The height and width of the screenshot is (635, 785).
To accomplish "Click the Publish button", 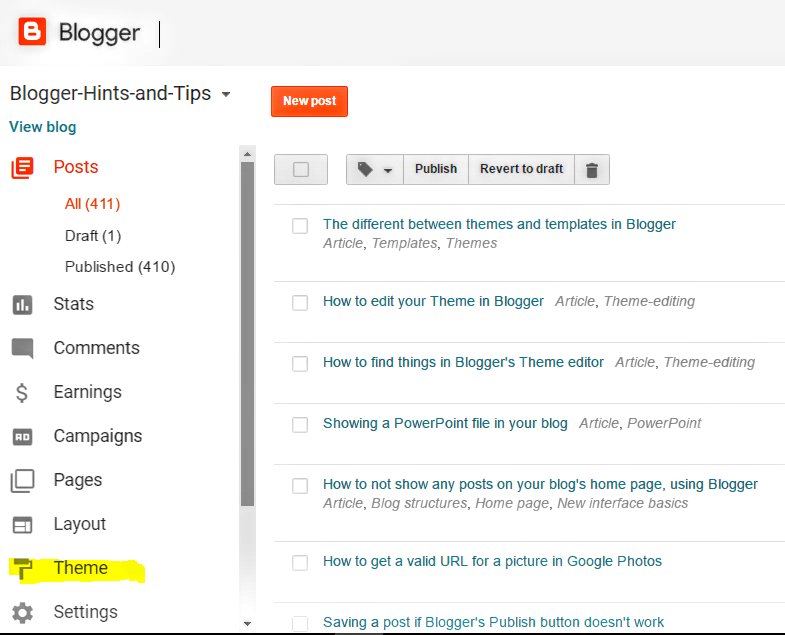I will (x=436, y=169).
